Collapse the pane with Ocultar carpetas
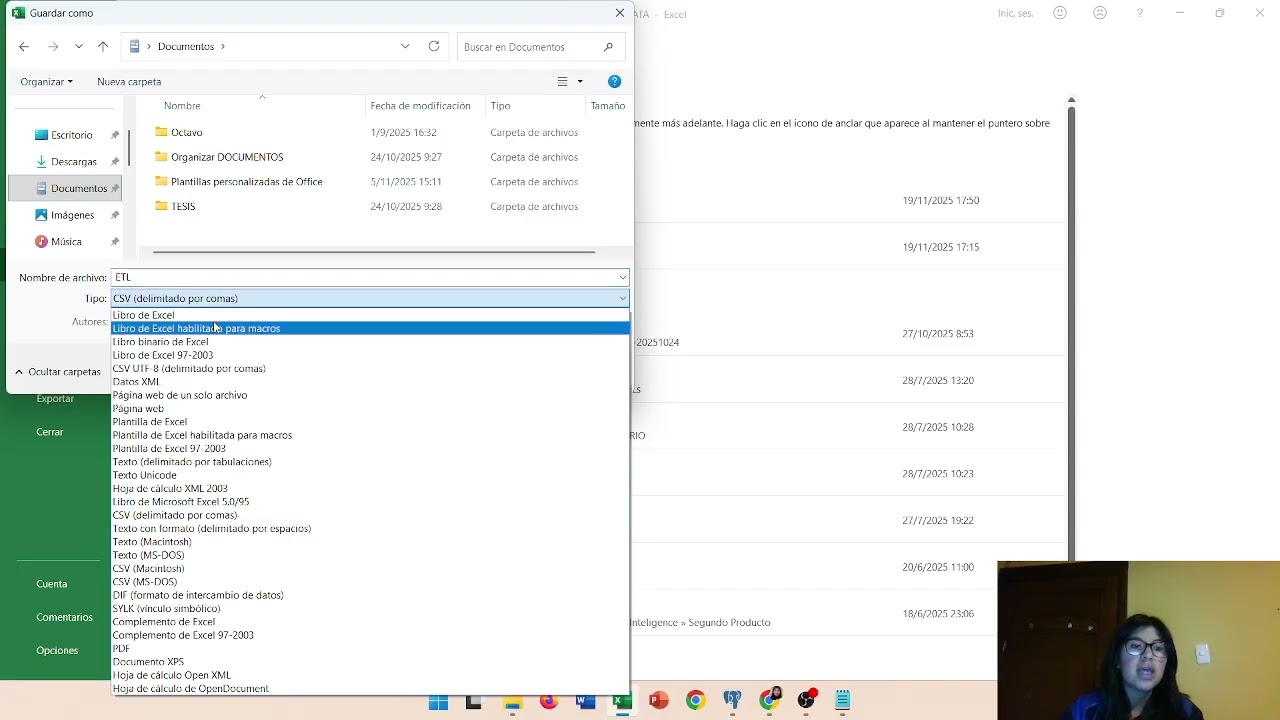1280x720 pixels. pyautogui.click(x=57, y=372)
